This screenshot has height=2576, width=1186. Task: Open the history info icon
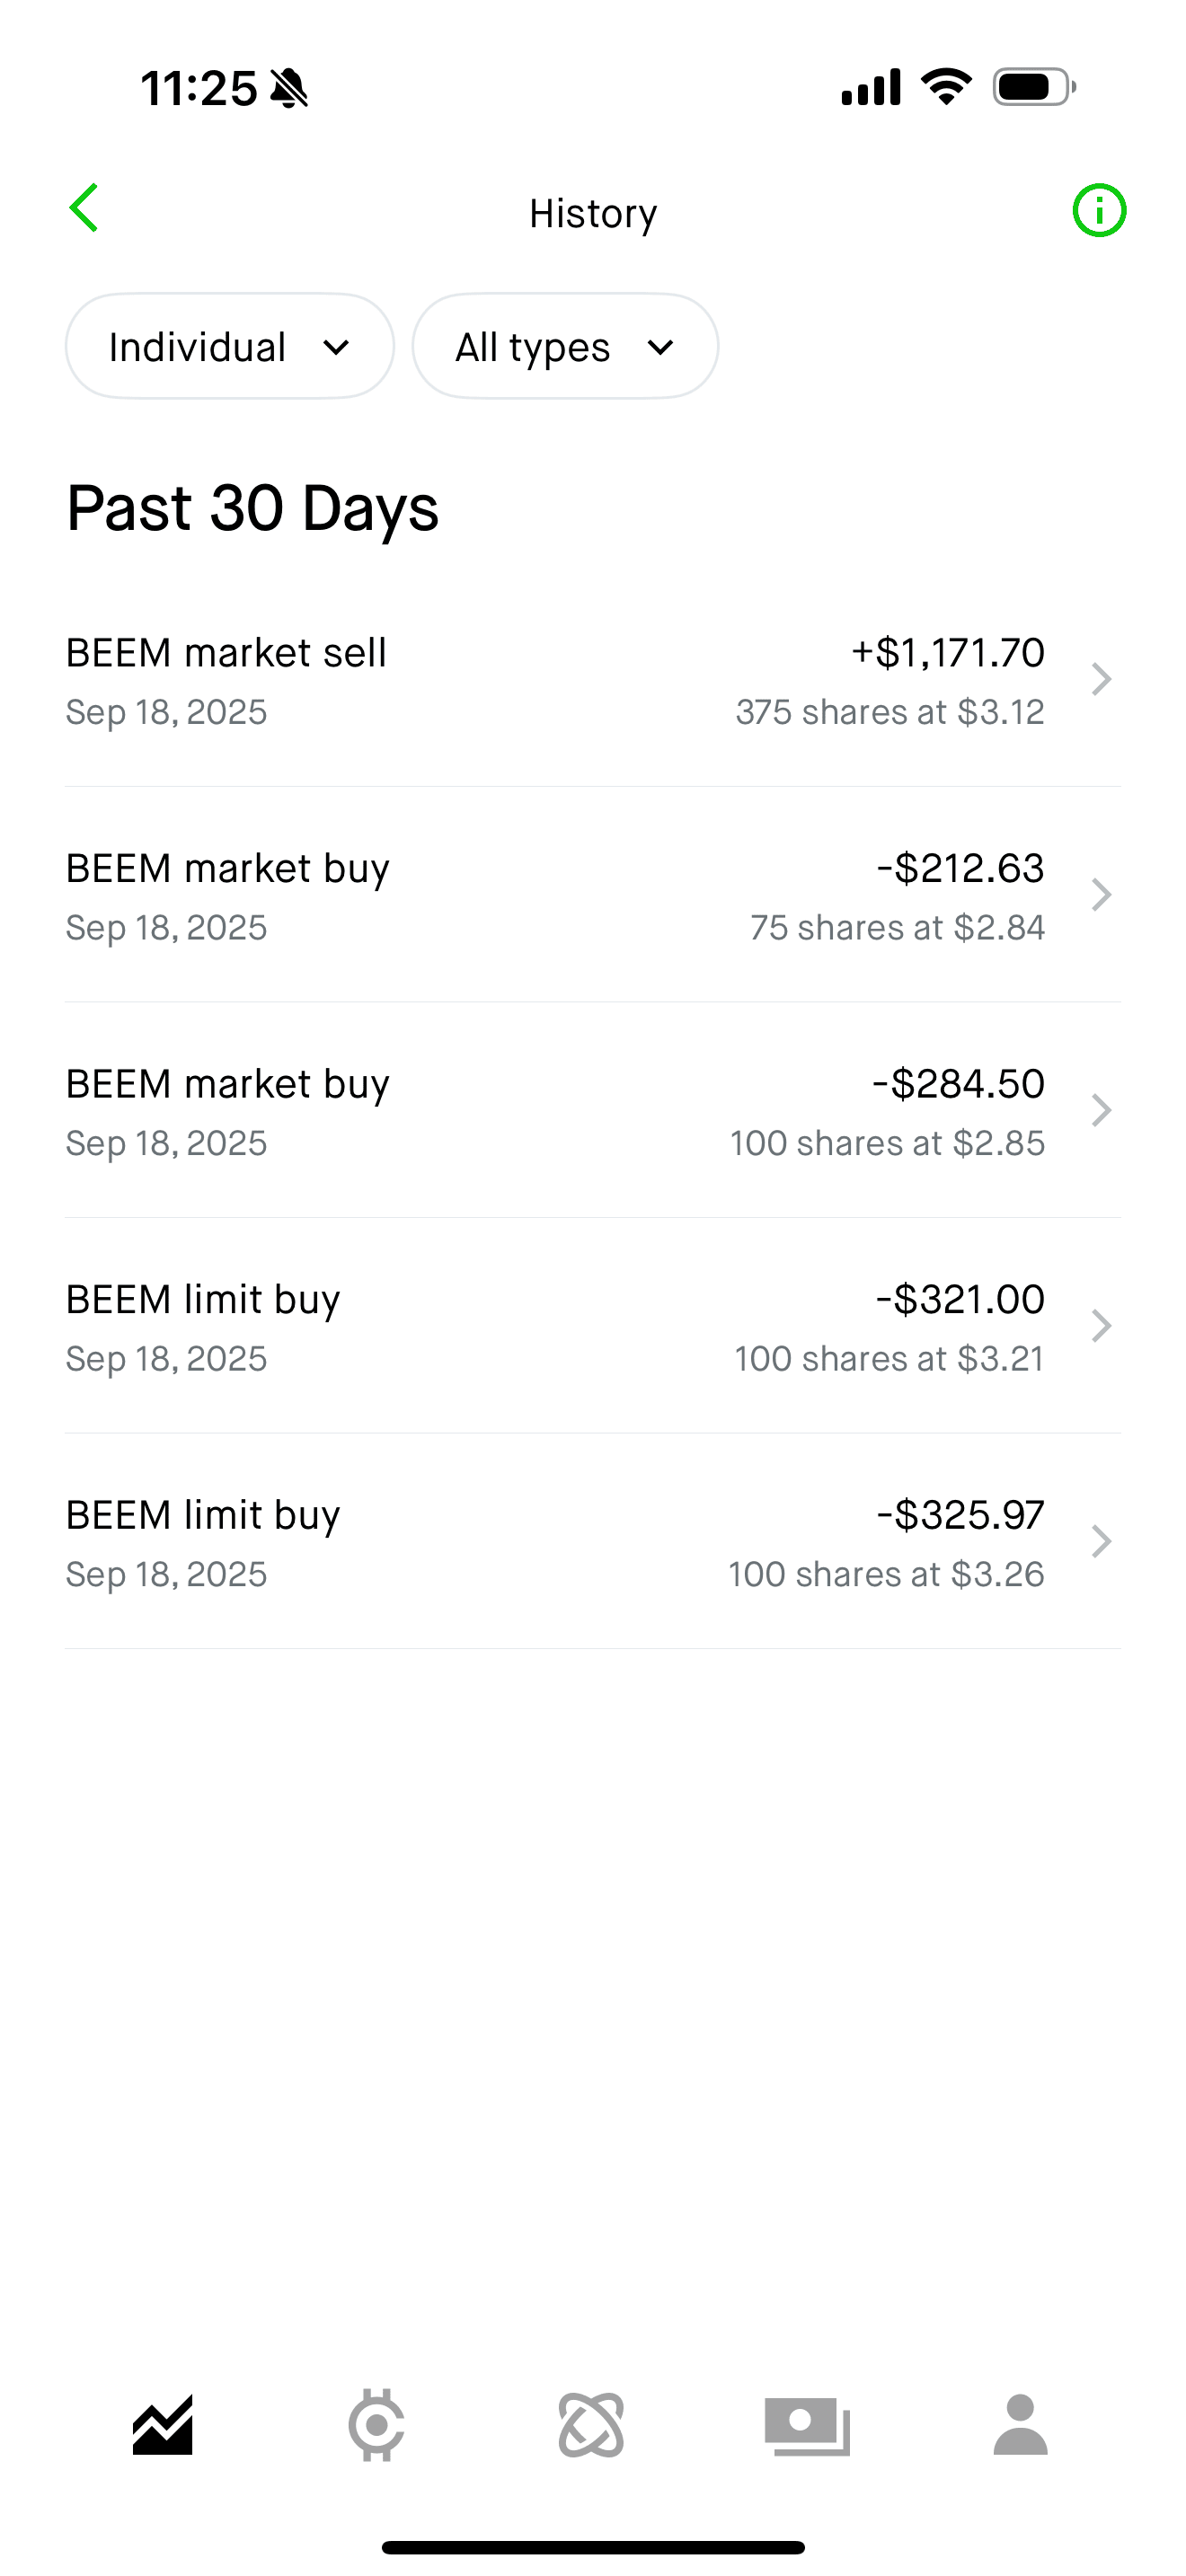click(x=1099, y=211)
